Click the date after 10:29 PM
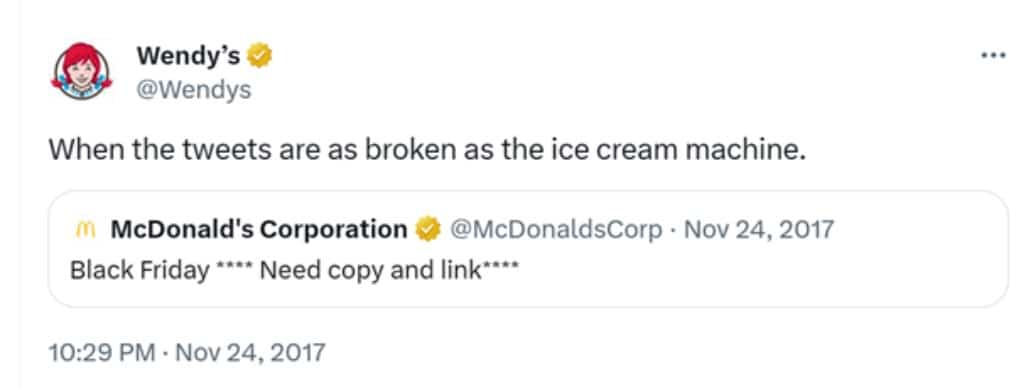This screenshot has height=388, width=1022. [250, 353]
